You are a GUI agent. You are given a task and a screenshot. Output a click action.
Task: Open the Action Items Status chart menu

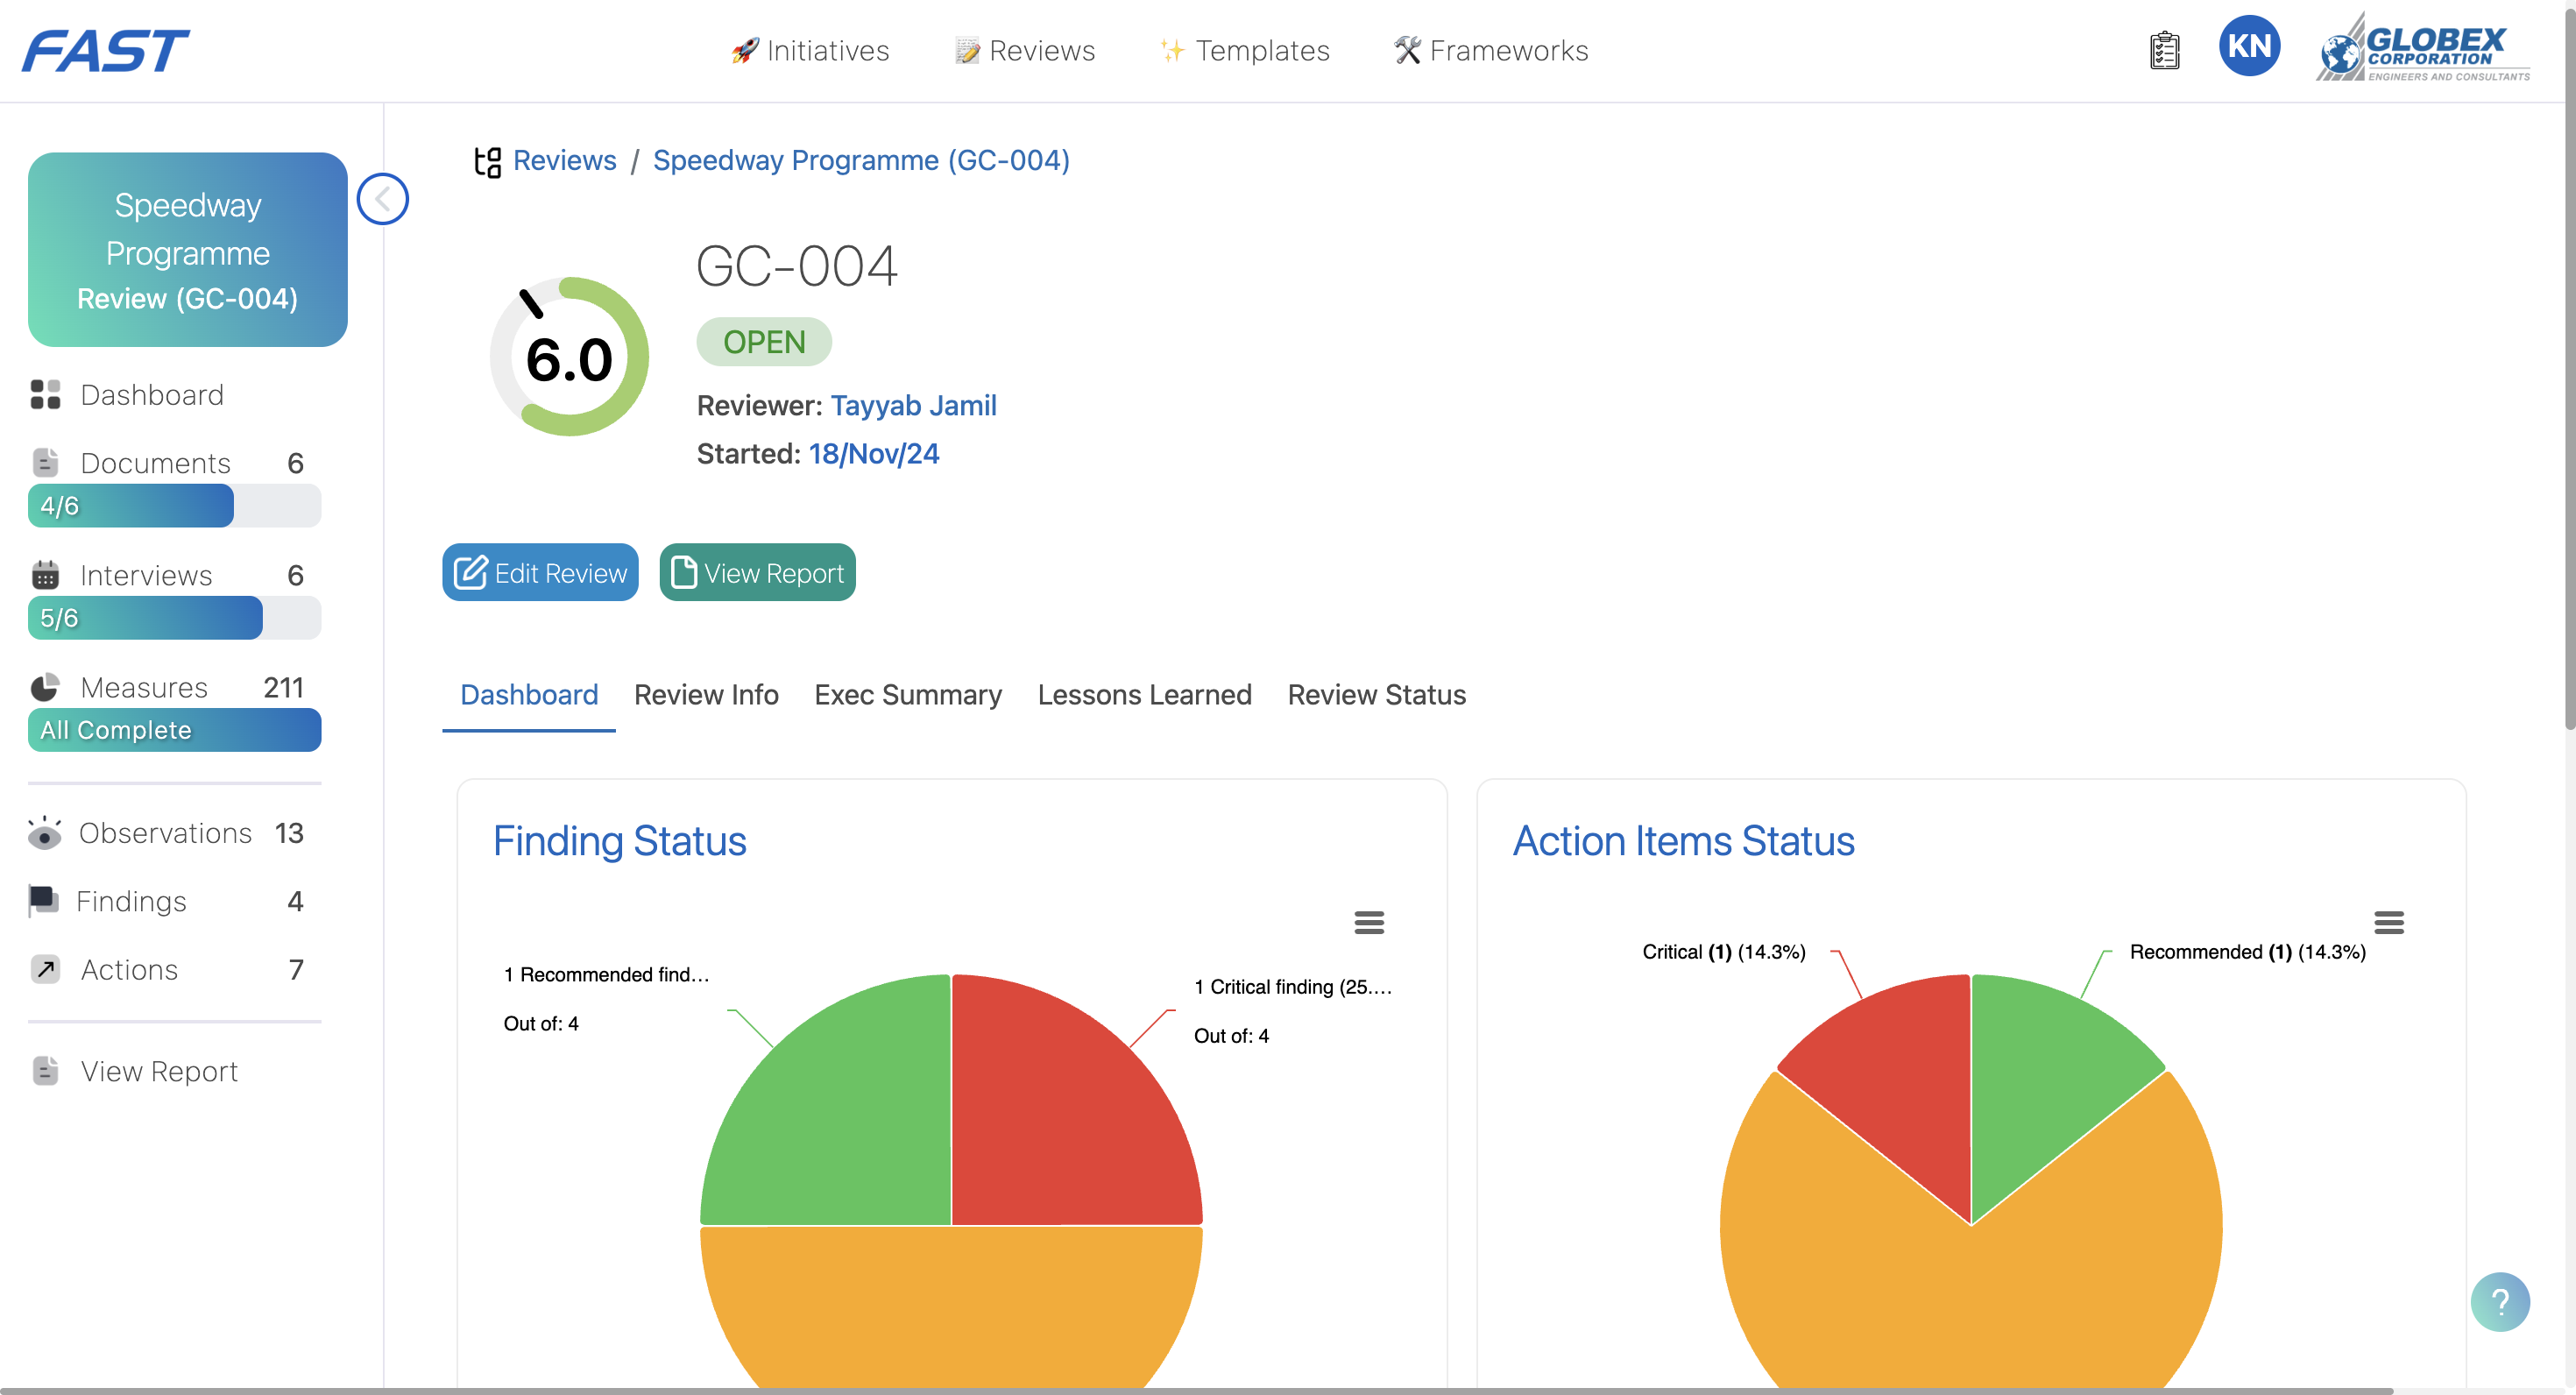click(x=2388, y=922)
